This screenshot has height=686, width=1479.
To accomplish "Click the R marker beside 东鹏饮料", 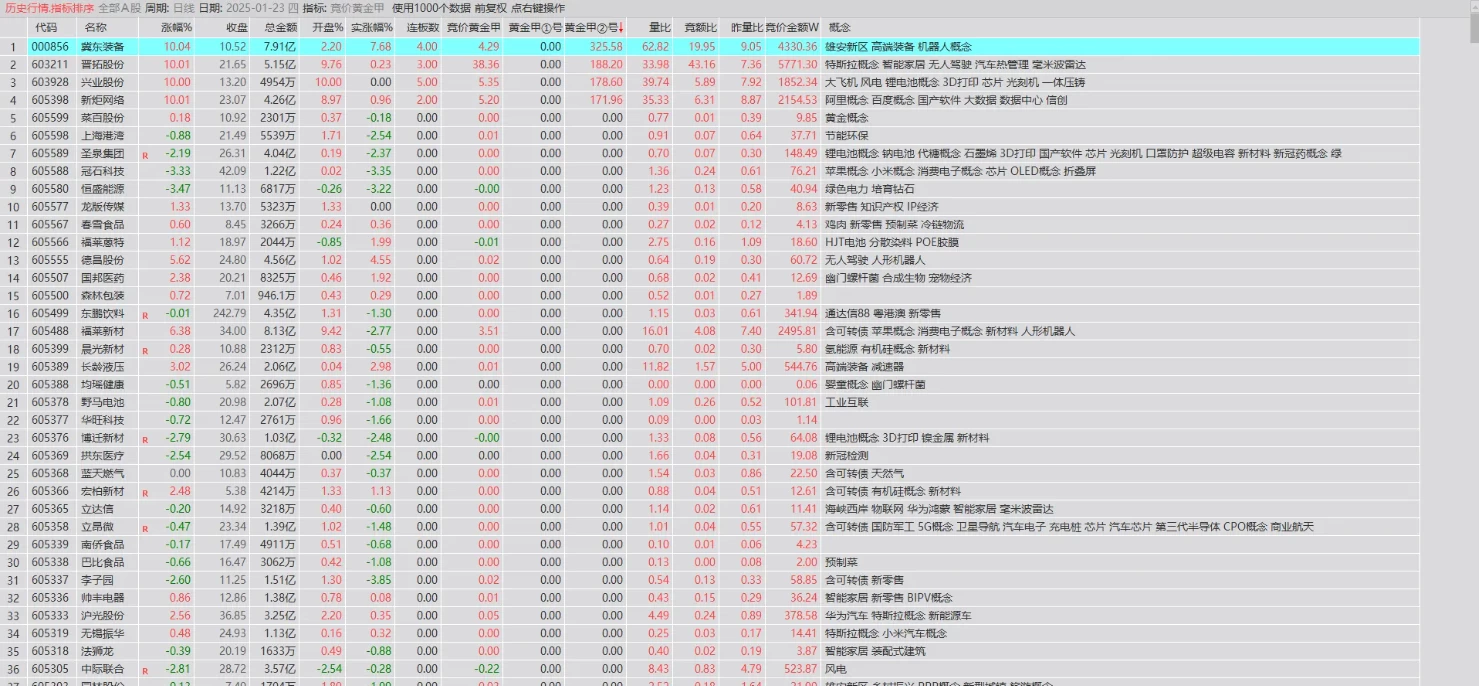I will click(x=146, y=314).
